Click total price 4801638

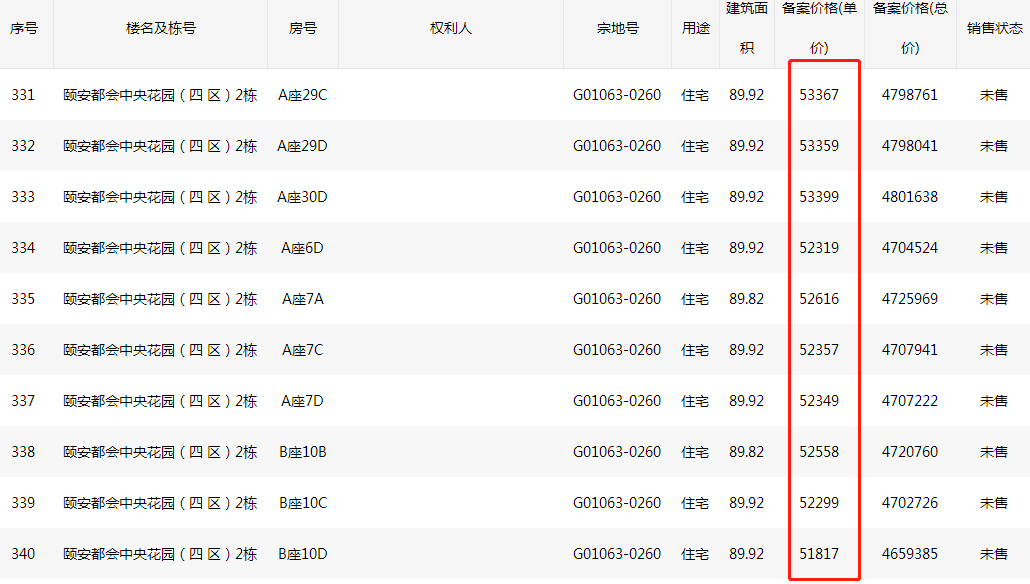point(910,197)
